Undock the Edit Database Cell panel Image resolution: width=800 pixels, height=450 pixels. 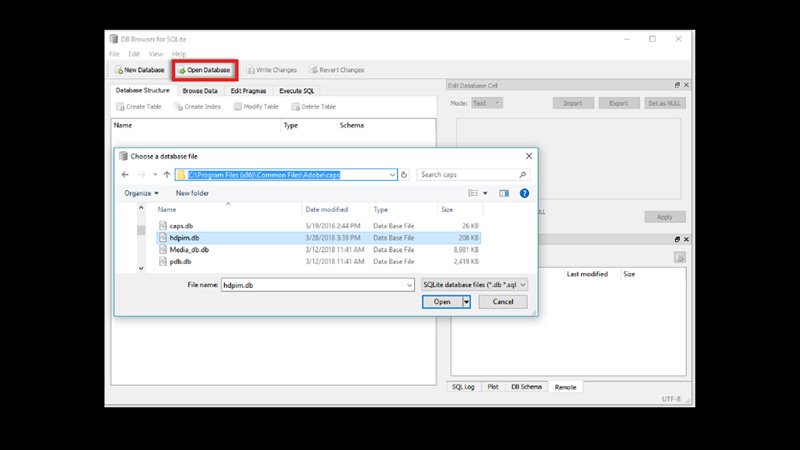click(677, 85)
